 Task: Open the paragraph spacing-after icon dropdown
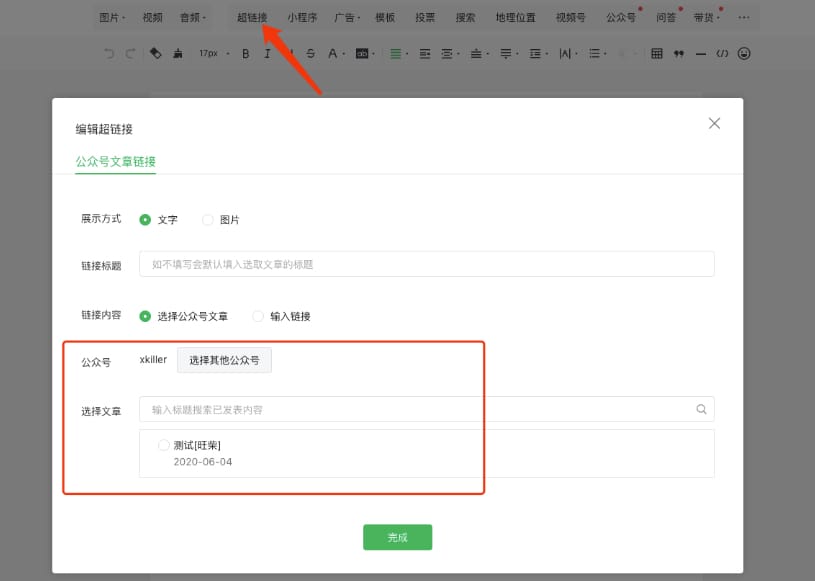point(508,53)
